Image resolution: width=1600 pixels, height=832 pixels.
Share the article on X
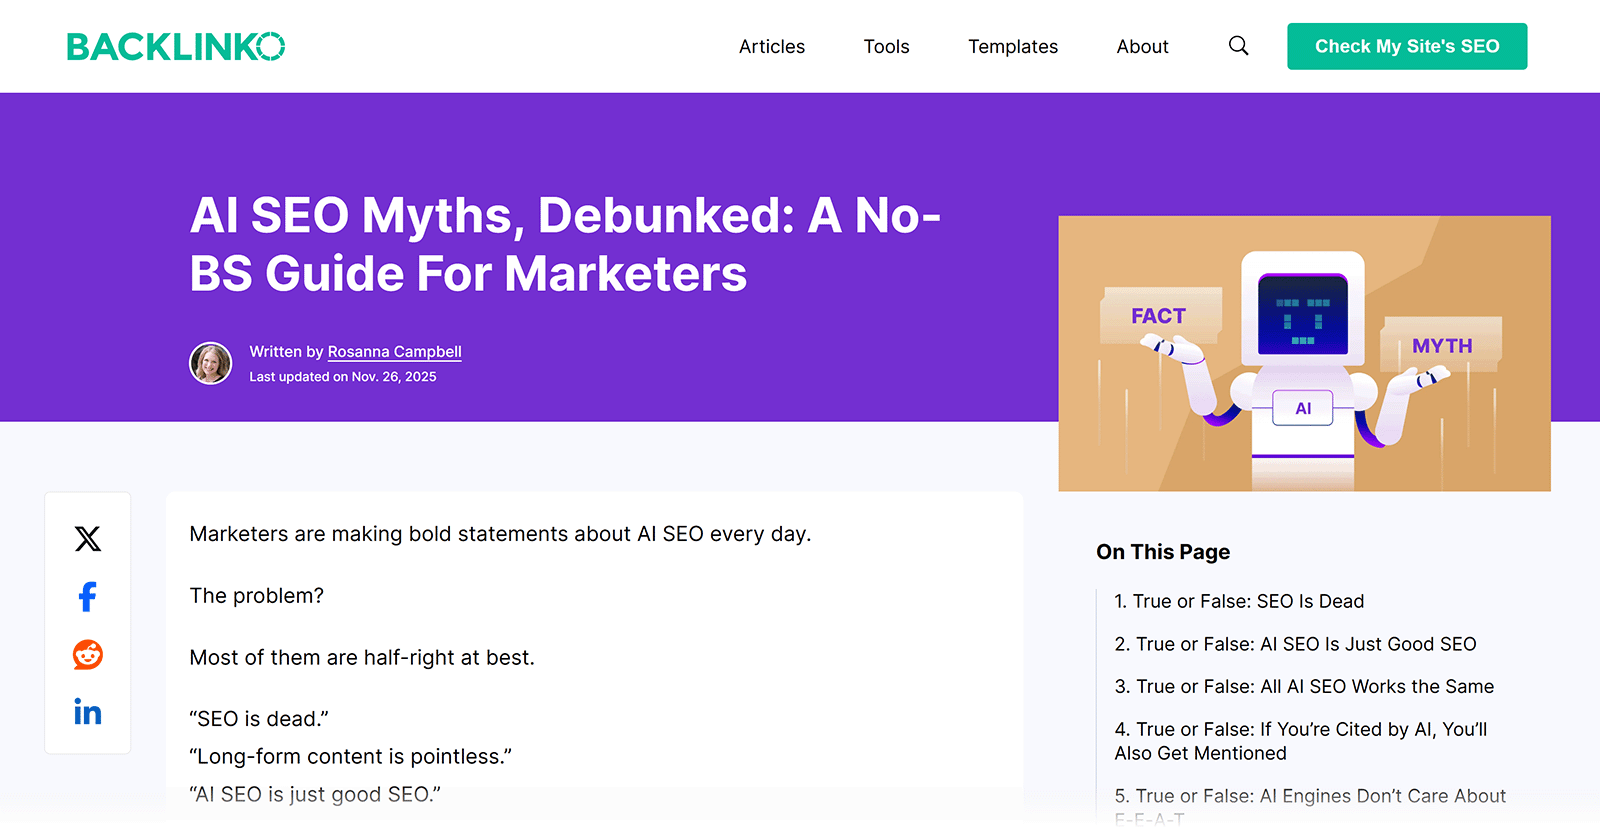pyautogui.click(x=88, y=539)
